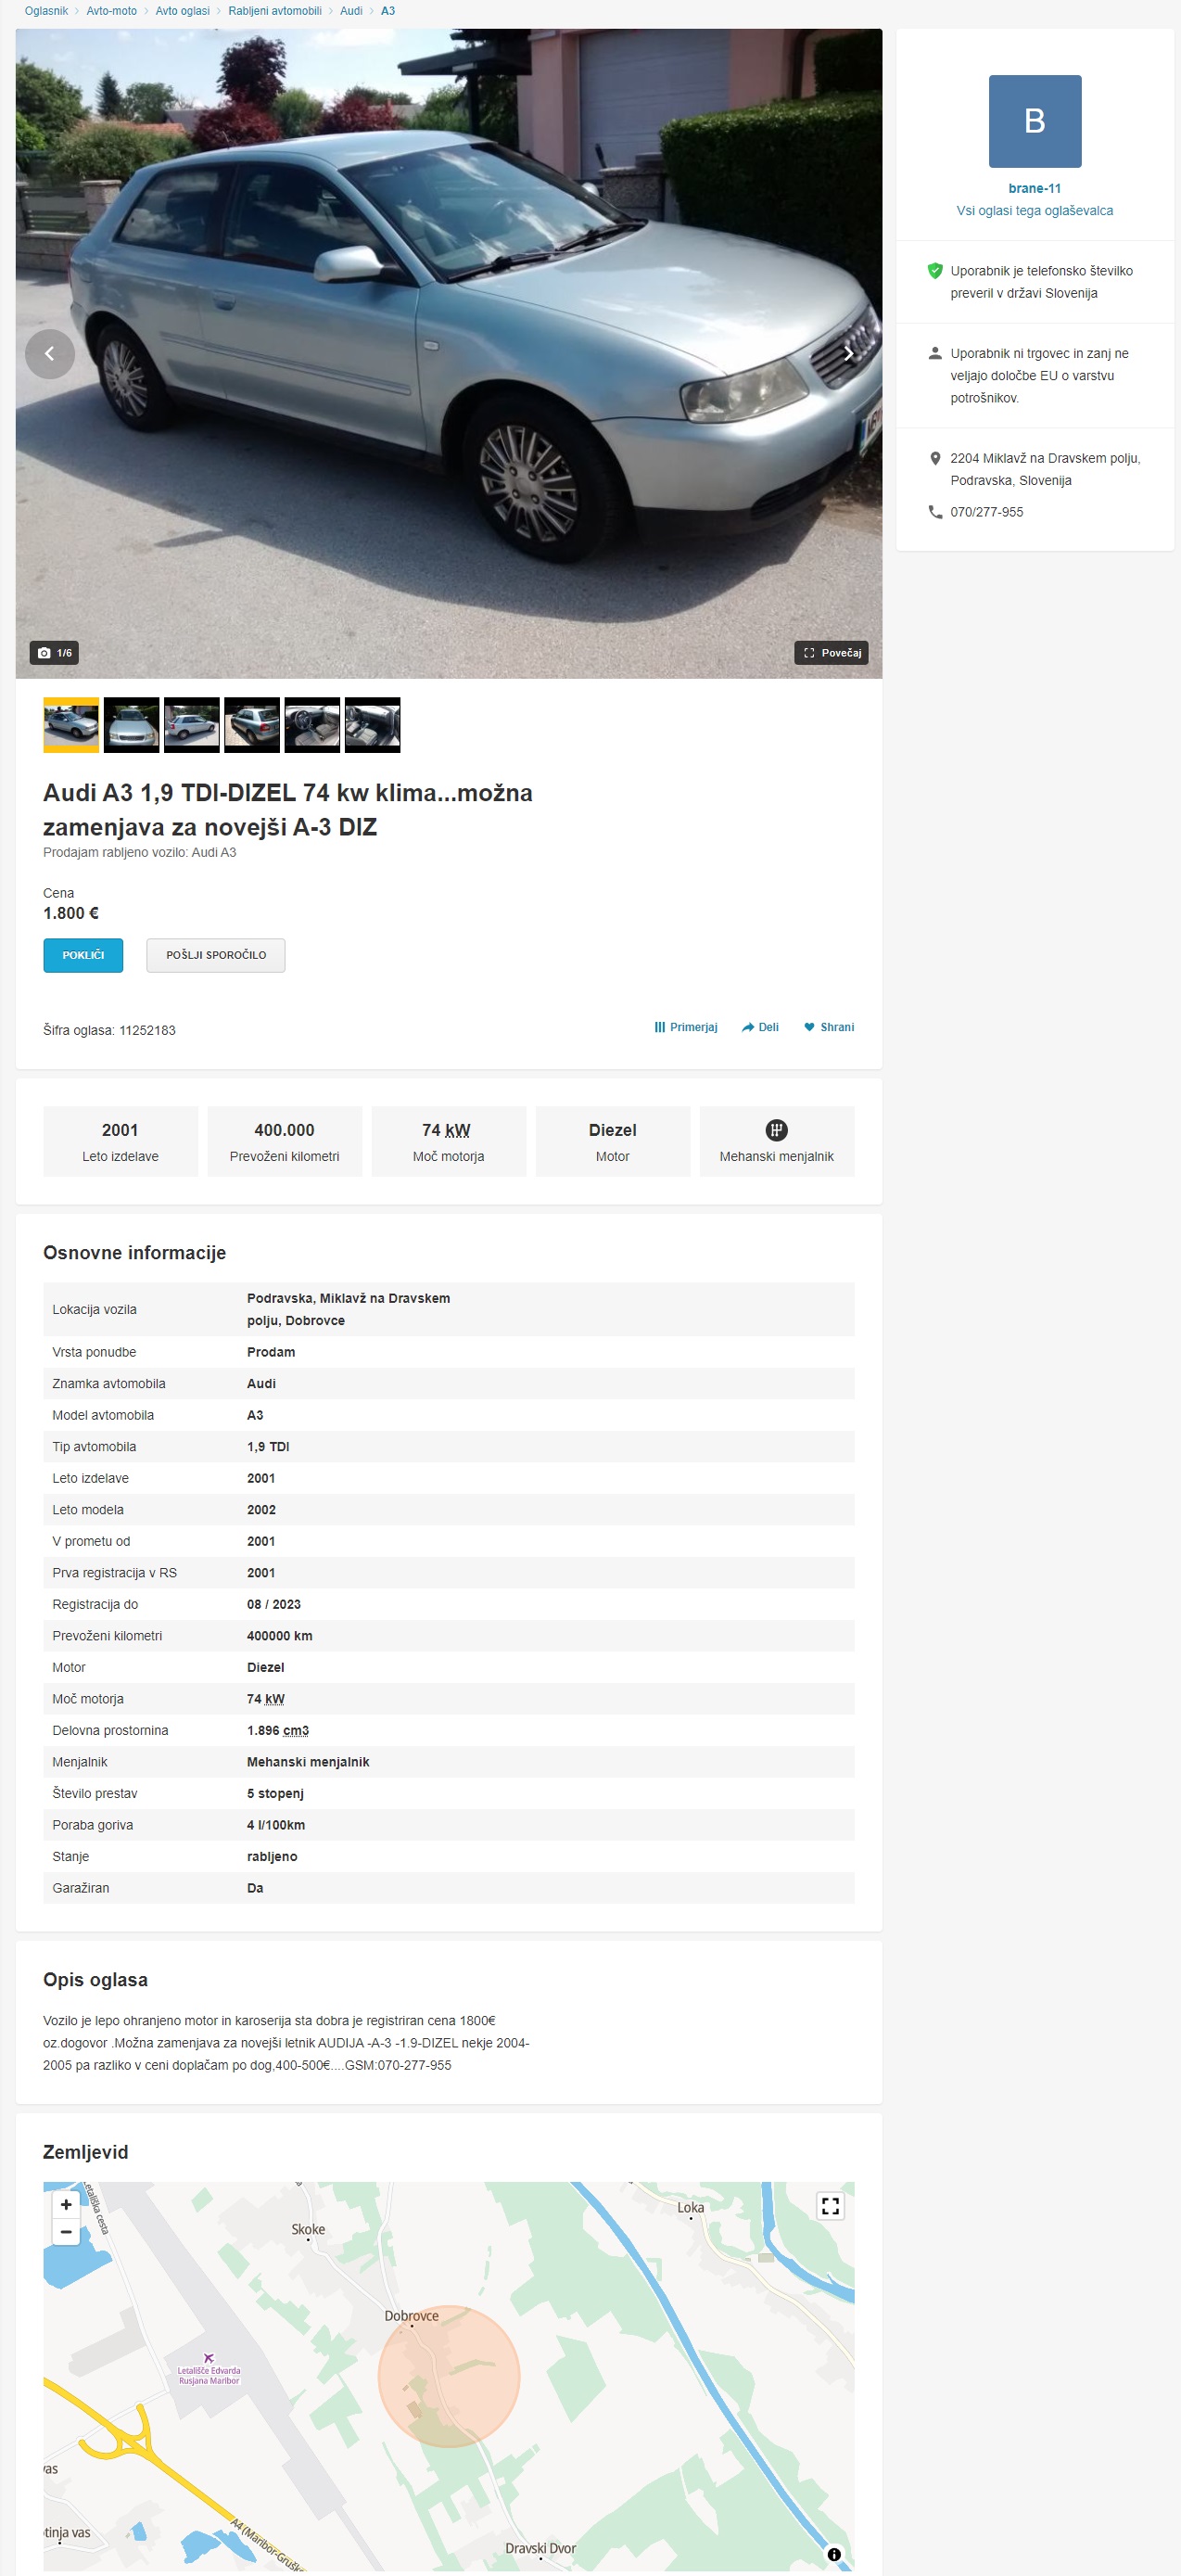This screenshot has width=1181, height=2576.
Task: Open the map in fullscreen
Action: [830, 2206]
